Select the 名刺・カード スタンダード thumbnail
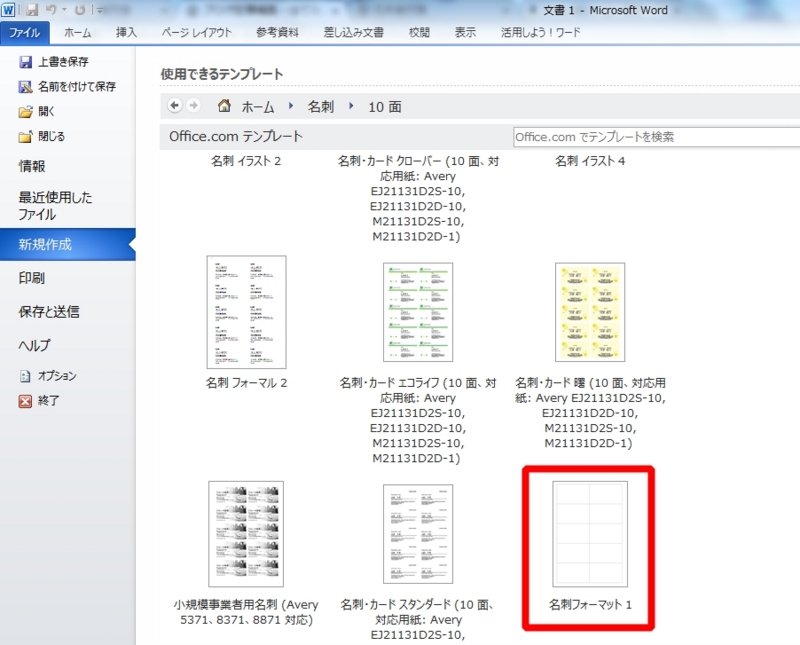 point(418,534)
